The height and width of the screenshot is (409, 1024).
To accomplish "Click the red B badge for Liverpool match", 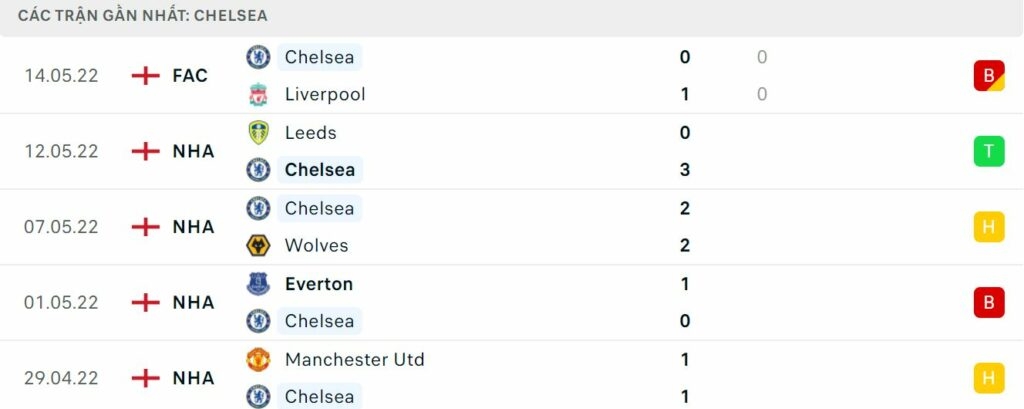I will [x=988, y=76].
